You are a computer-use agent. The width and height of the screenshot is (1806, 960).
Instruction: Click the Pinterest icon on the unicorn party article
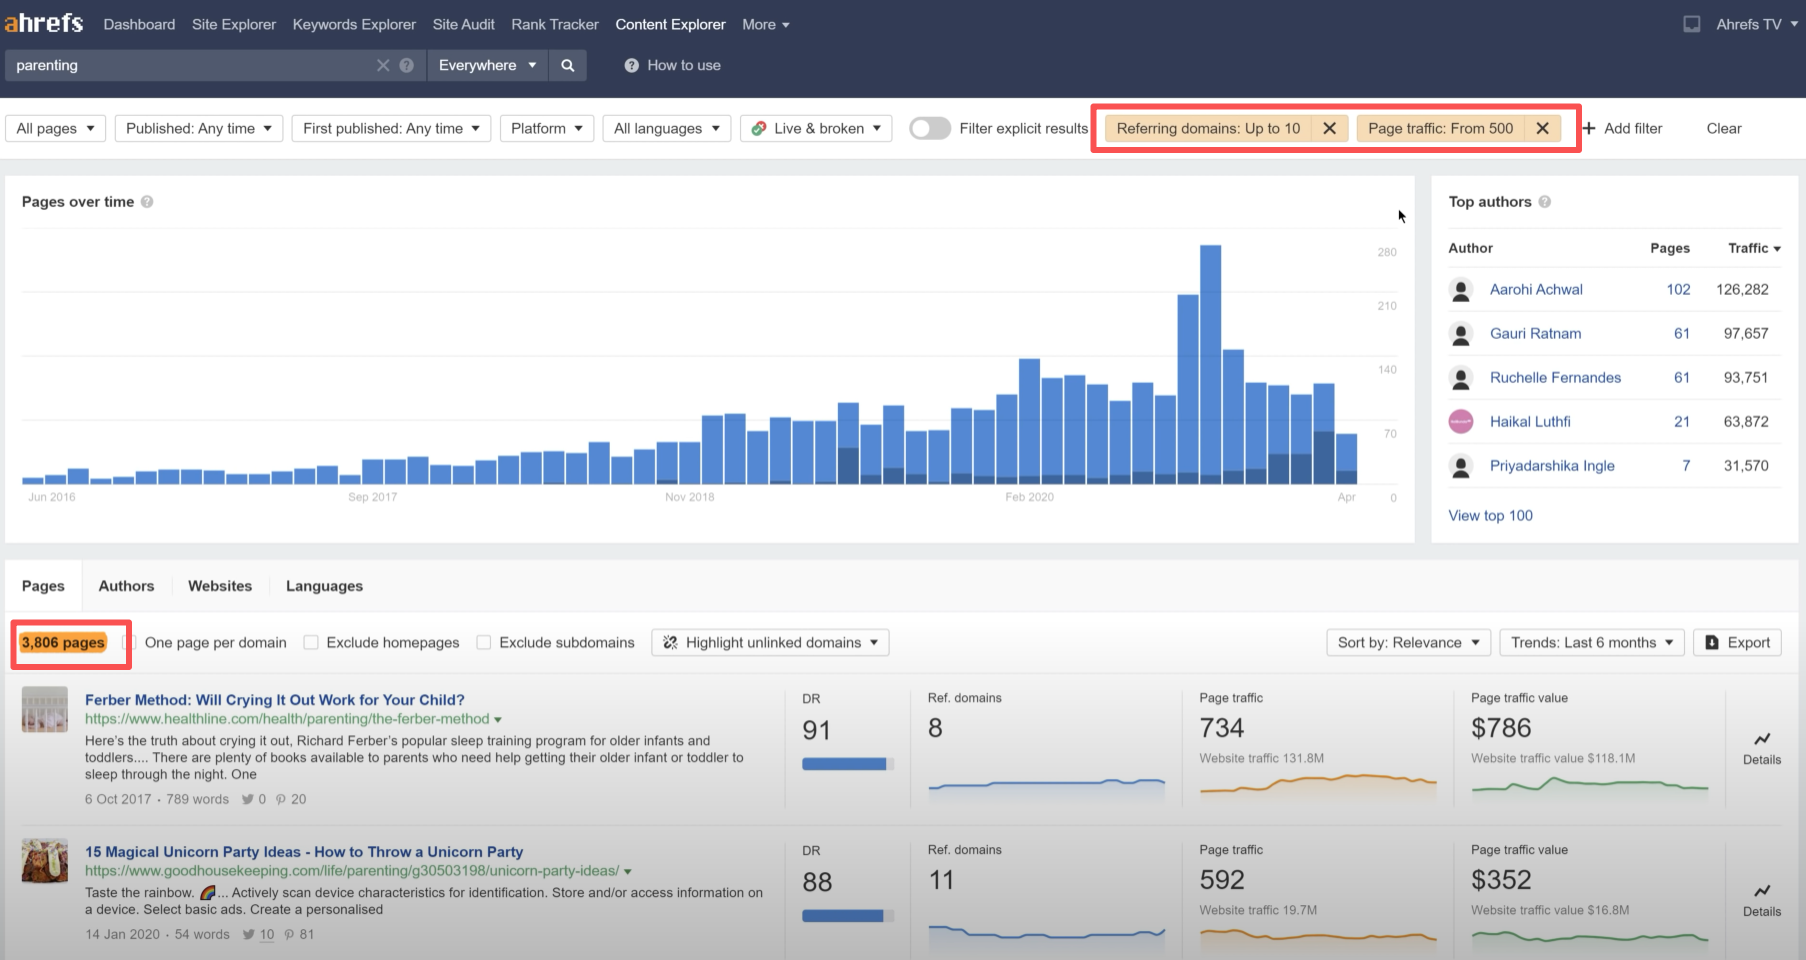(x=289, y=934)
